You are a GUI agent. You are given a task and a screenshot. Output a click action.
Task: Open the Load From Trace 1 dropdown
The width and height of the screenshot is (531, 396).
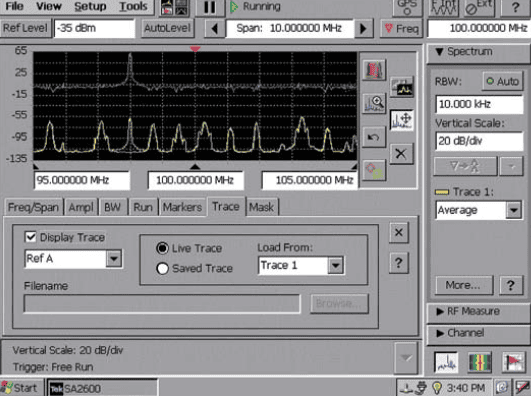(336, 265)
